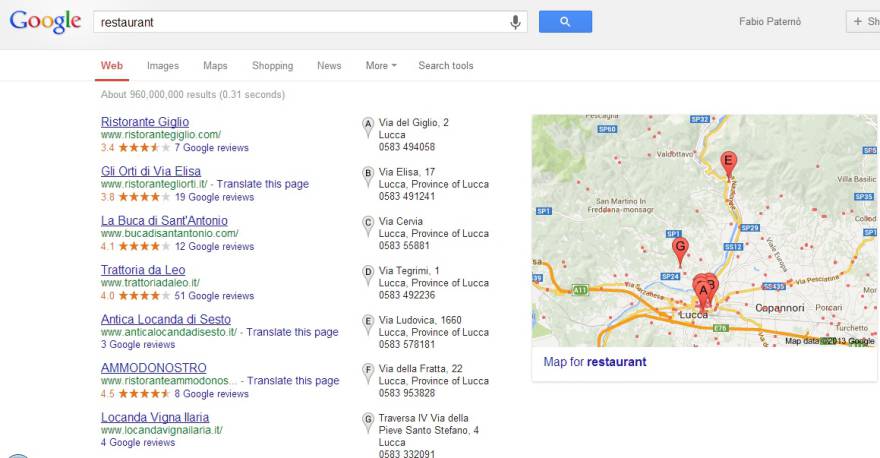The width and height of the screenshot is (880, 458).
Task: View 4 Google reviews for Locanda Vigna Ilaria
Action: pos(138,443)
